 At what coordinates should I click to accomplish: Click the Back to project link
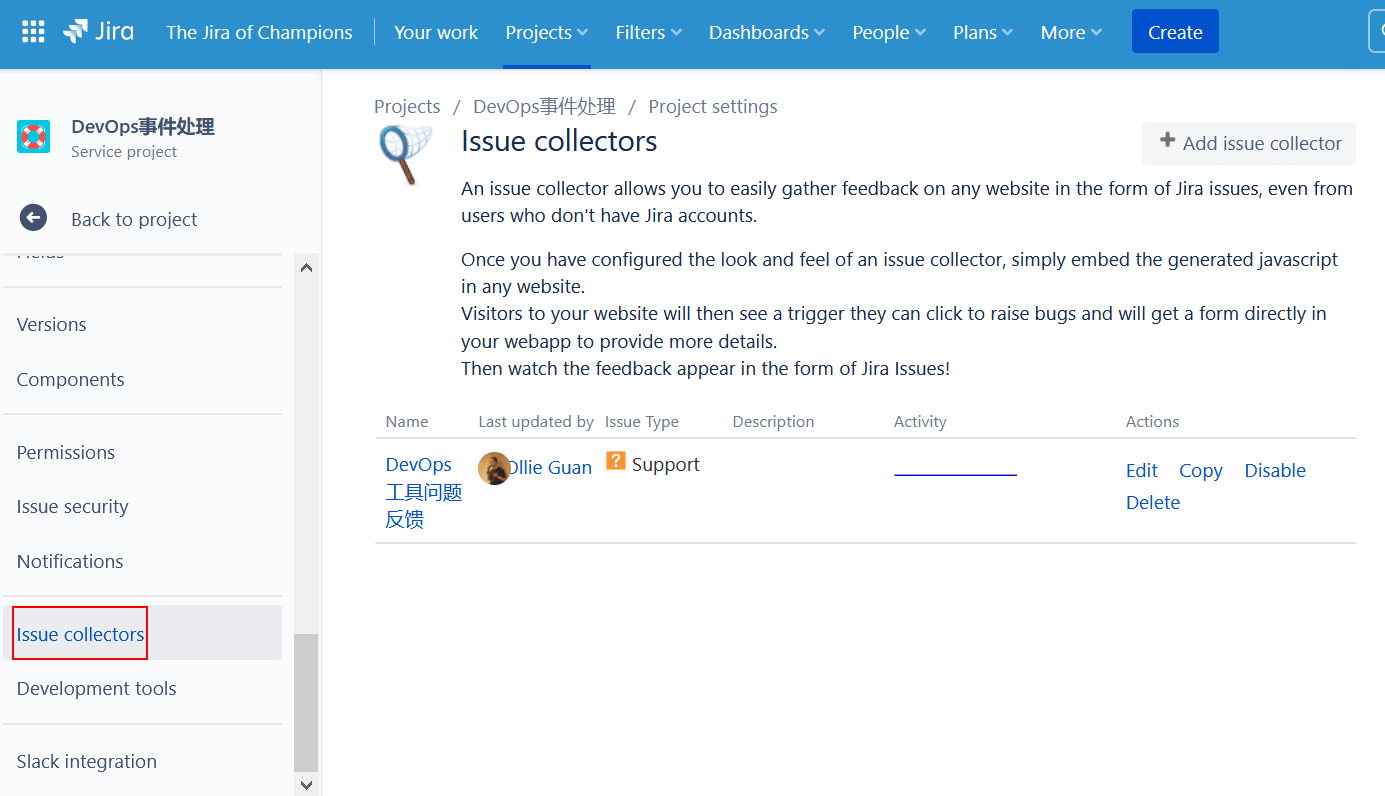(134, 219)
